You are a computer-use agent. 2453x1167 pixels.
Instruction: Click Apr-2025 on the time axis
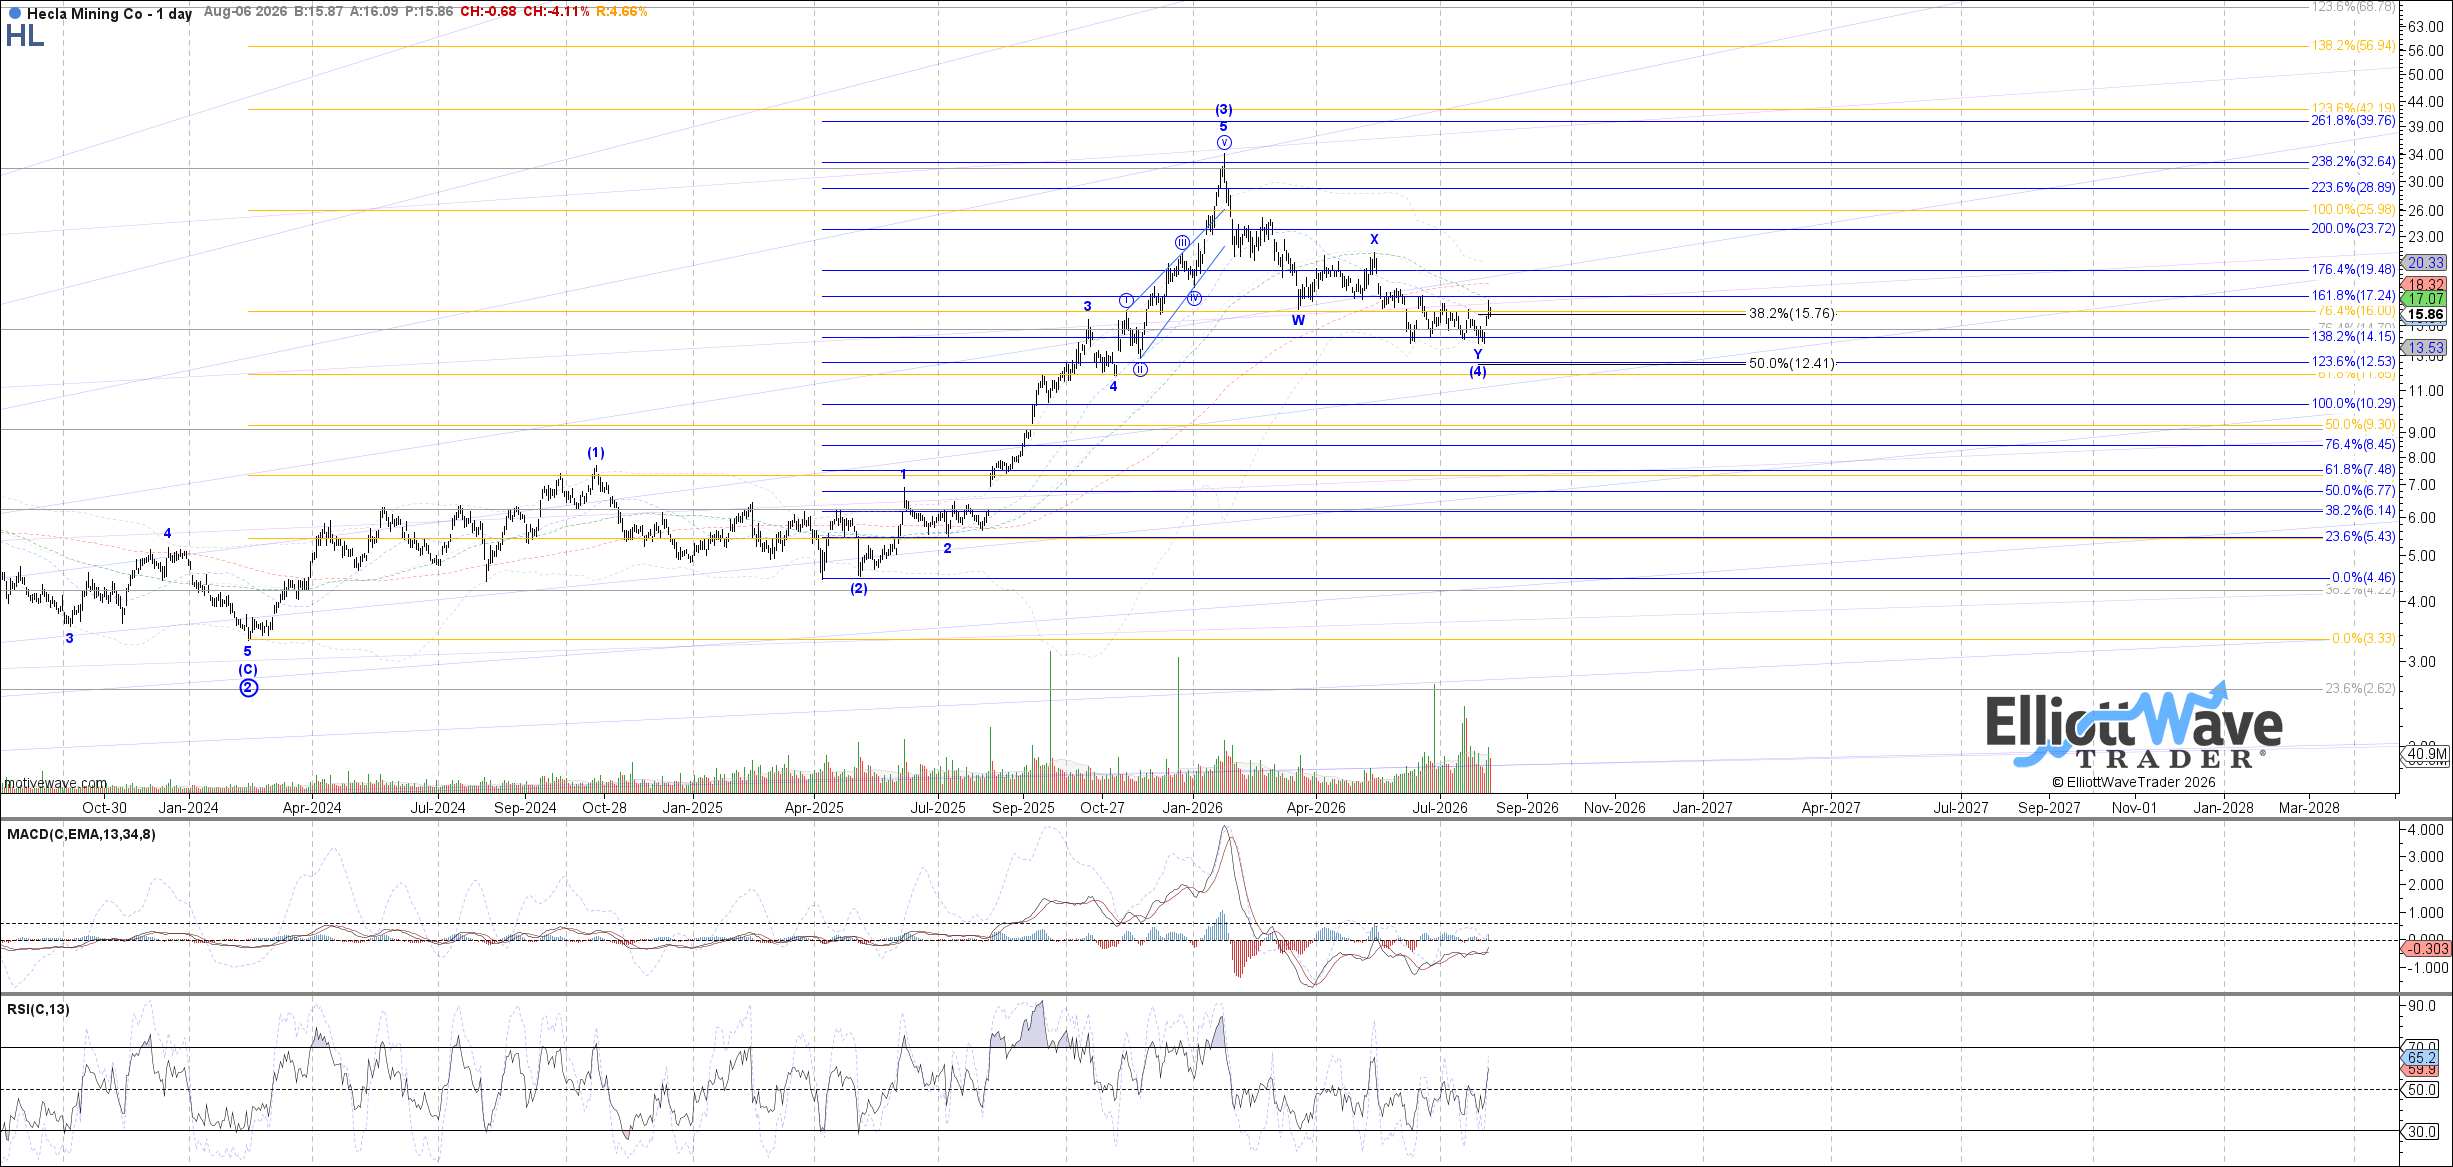point(814,808)
